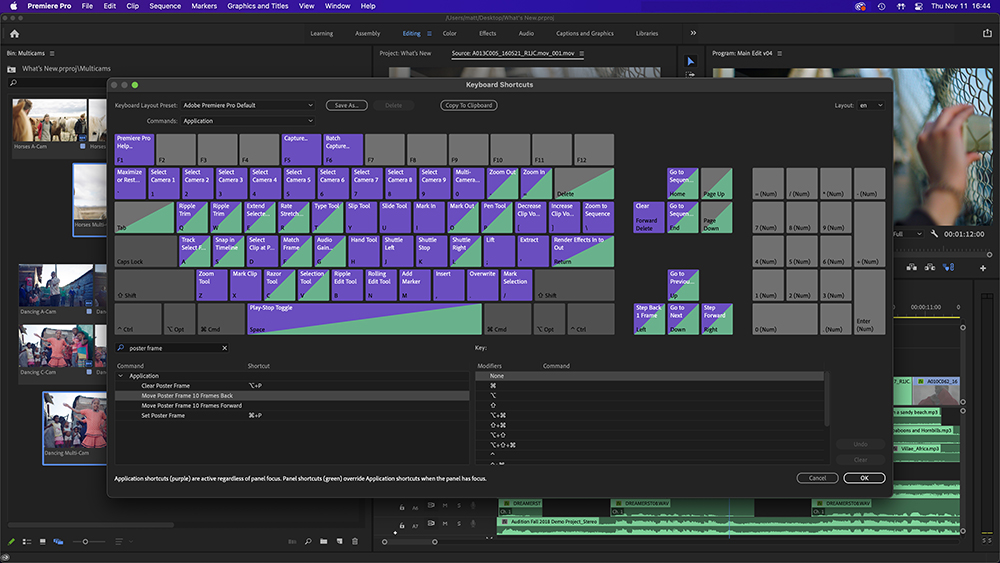The height and width of the screenshot is (563, 1000).
Task: Click the Cancel button
Action: [818, 478]
